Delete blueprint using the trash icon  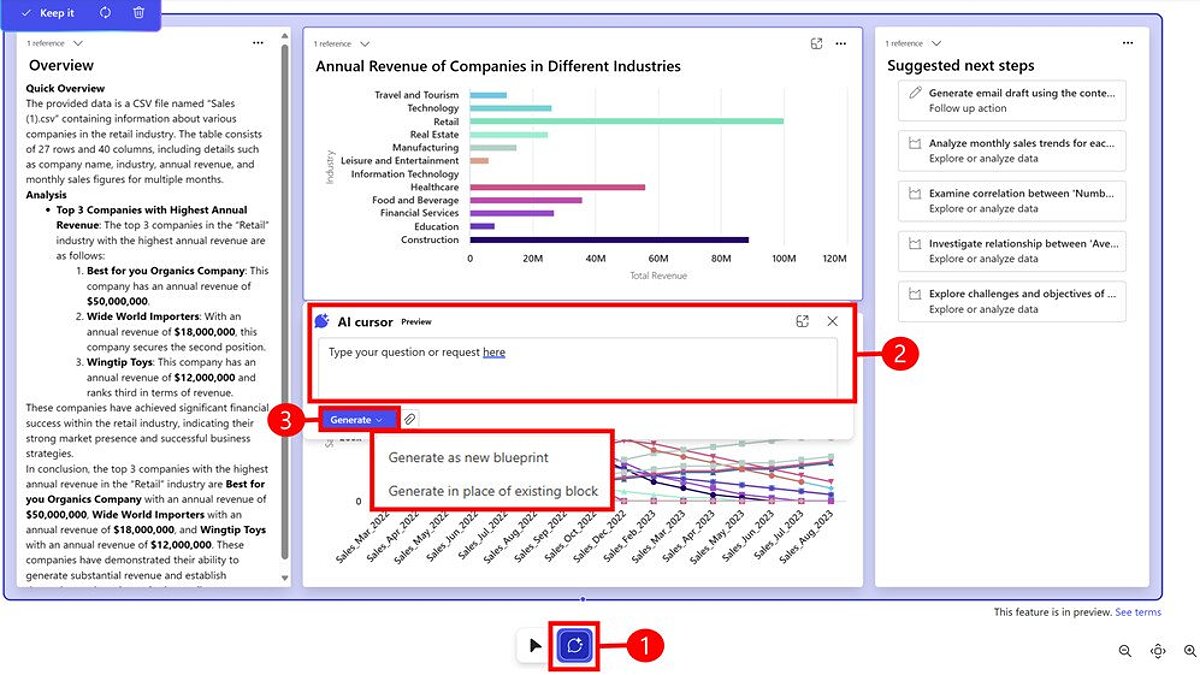(138, 13)
